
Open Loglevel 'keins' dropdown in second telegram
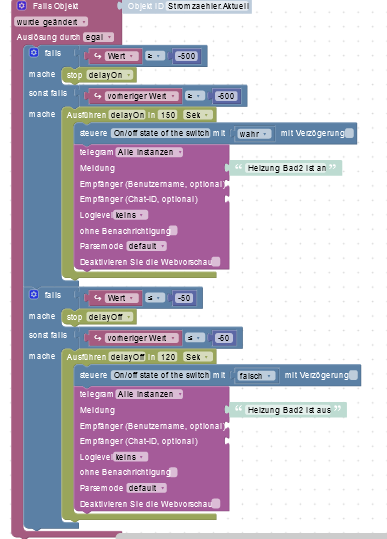[130, 457]
